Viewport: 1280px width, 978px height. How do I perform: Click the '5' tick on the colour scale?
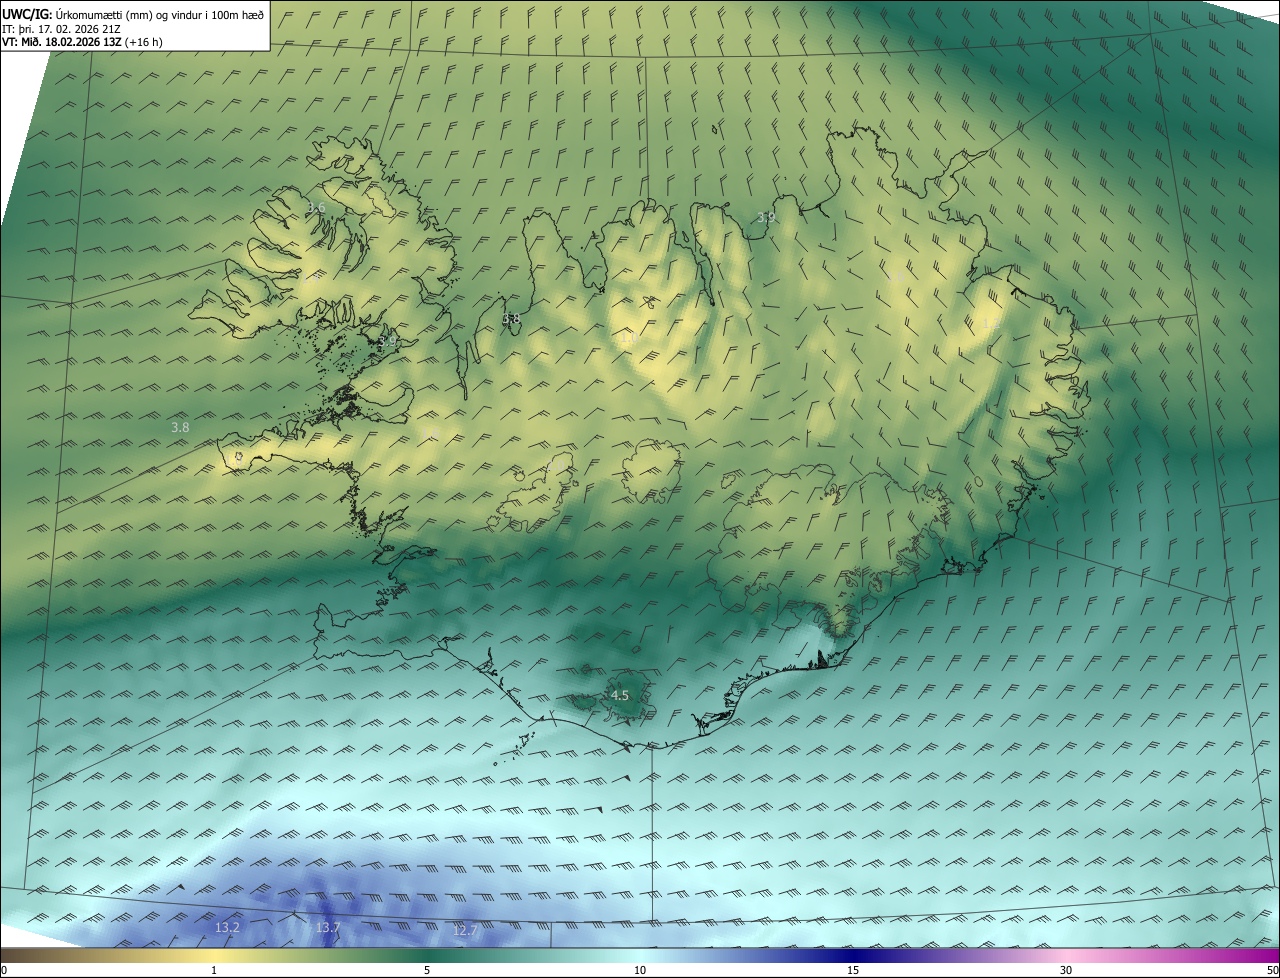pos(427,970)
